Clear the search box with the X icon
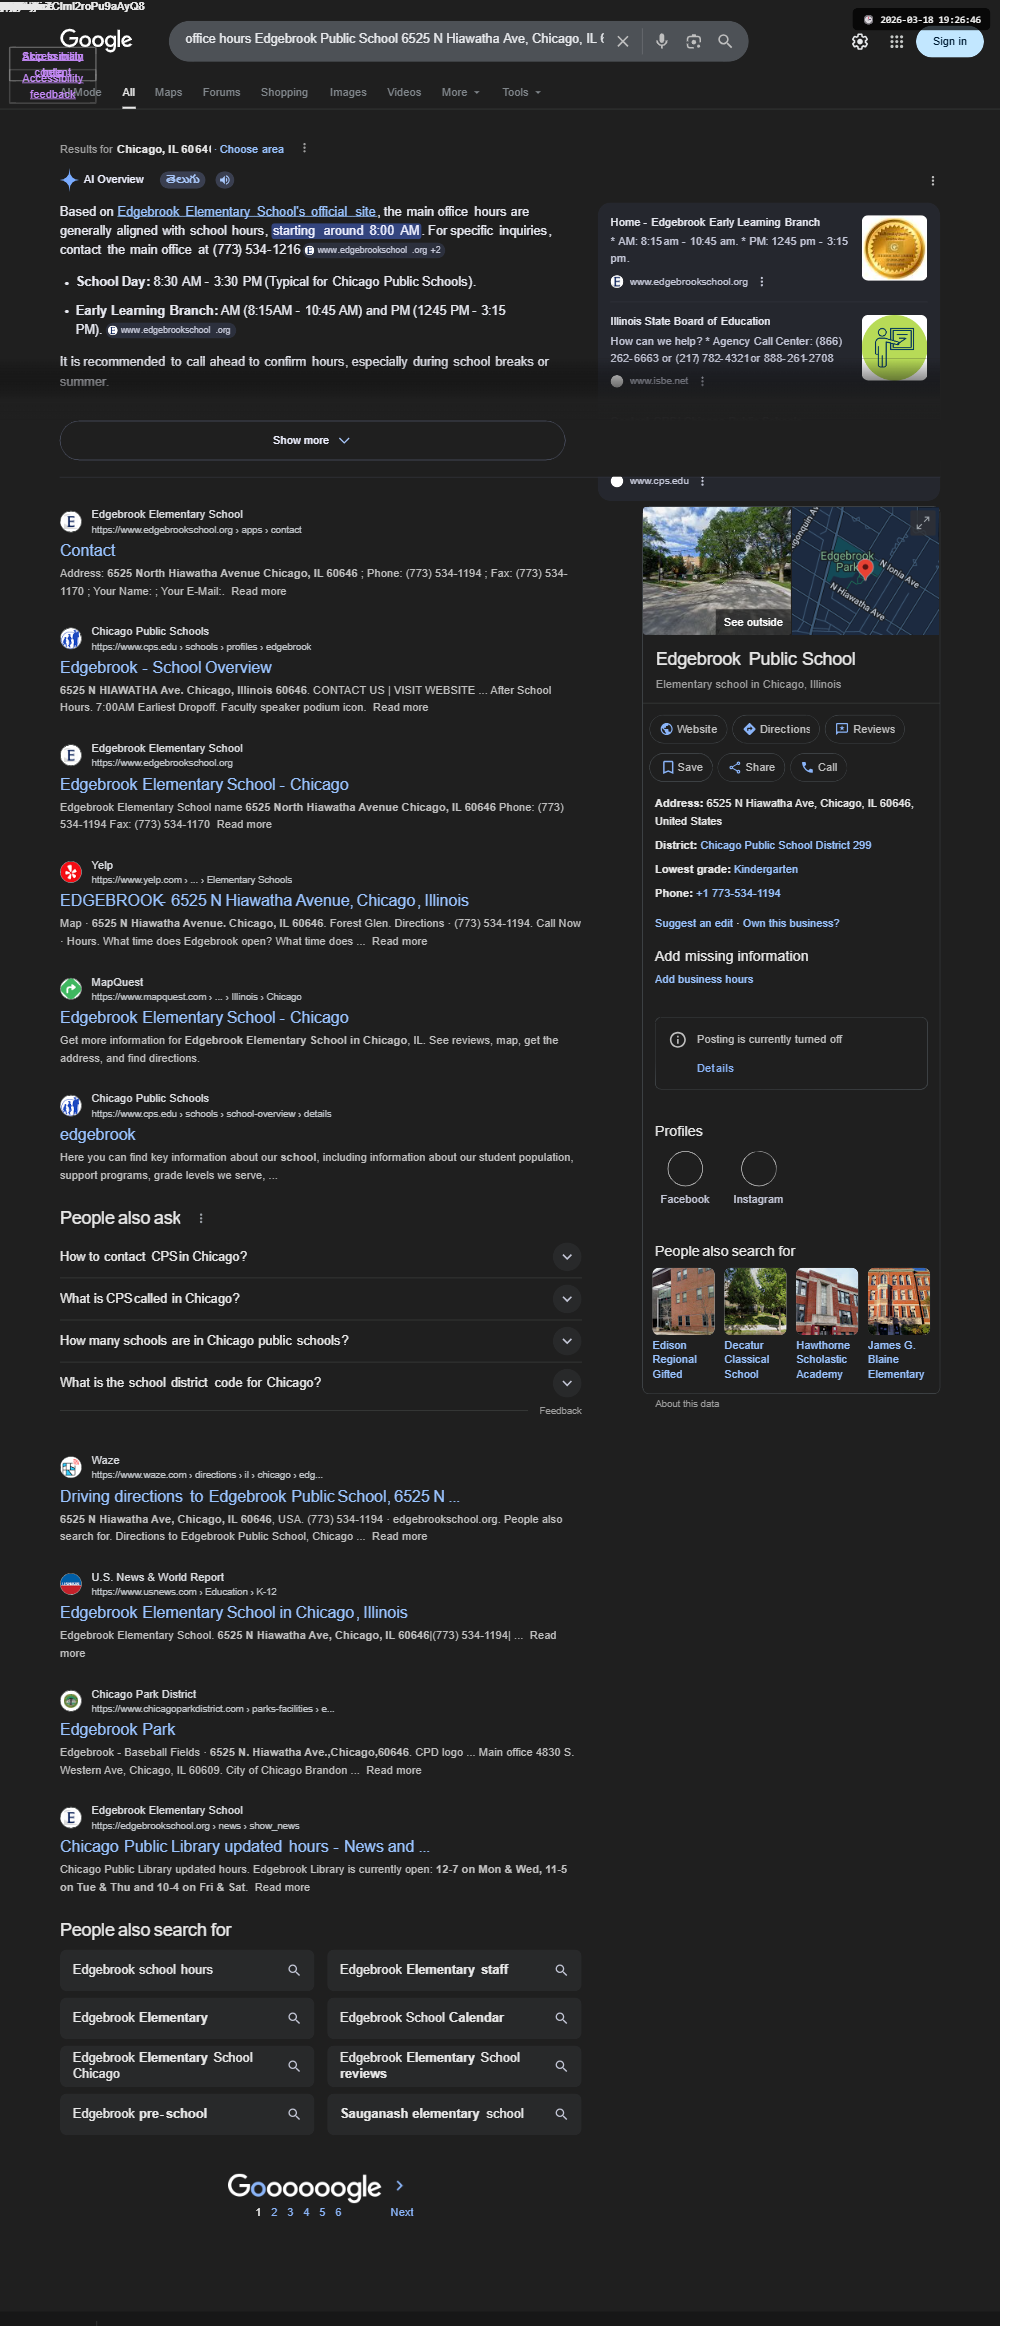 pyautogui.click(x=623, y=41)
